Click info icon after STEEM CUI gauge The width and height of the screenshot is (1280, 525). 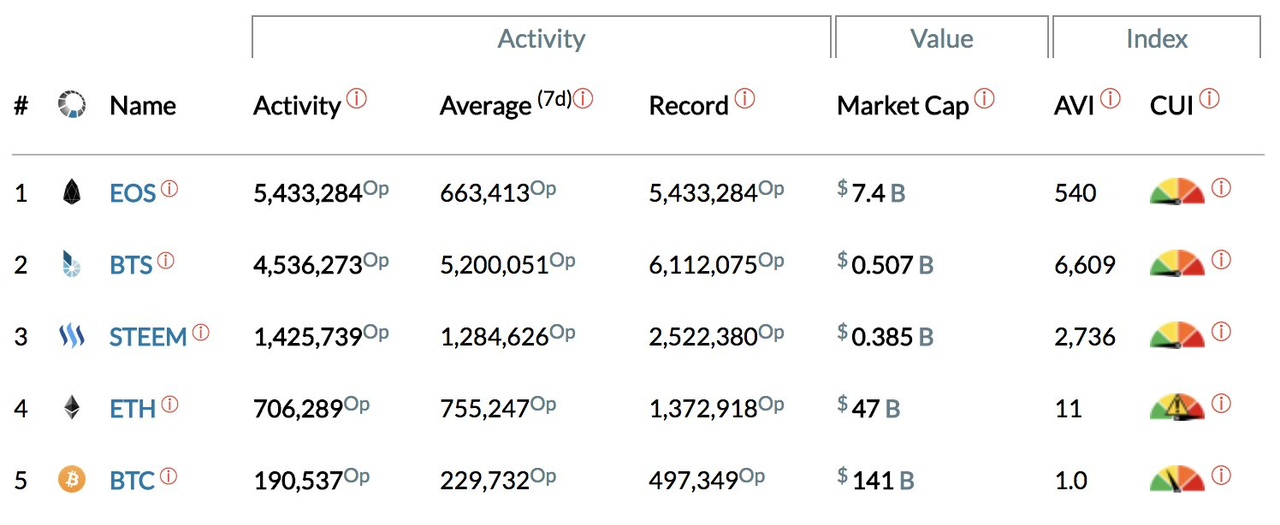[x=1221, y=332]
